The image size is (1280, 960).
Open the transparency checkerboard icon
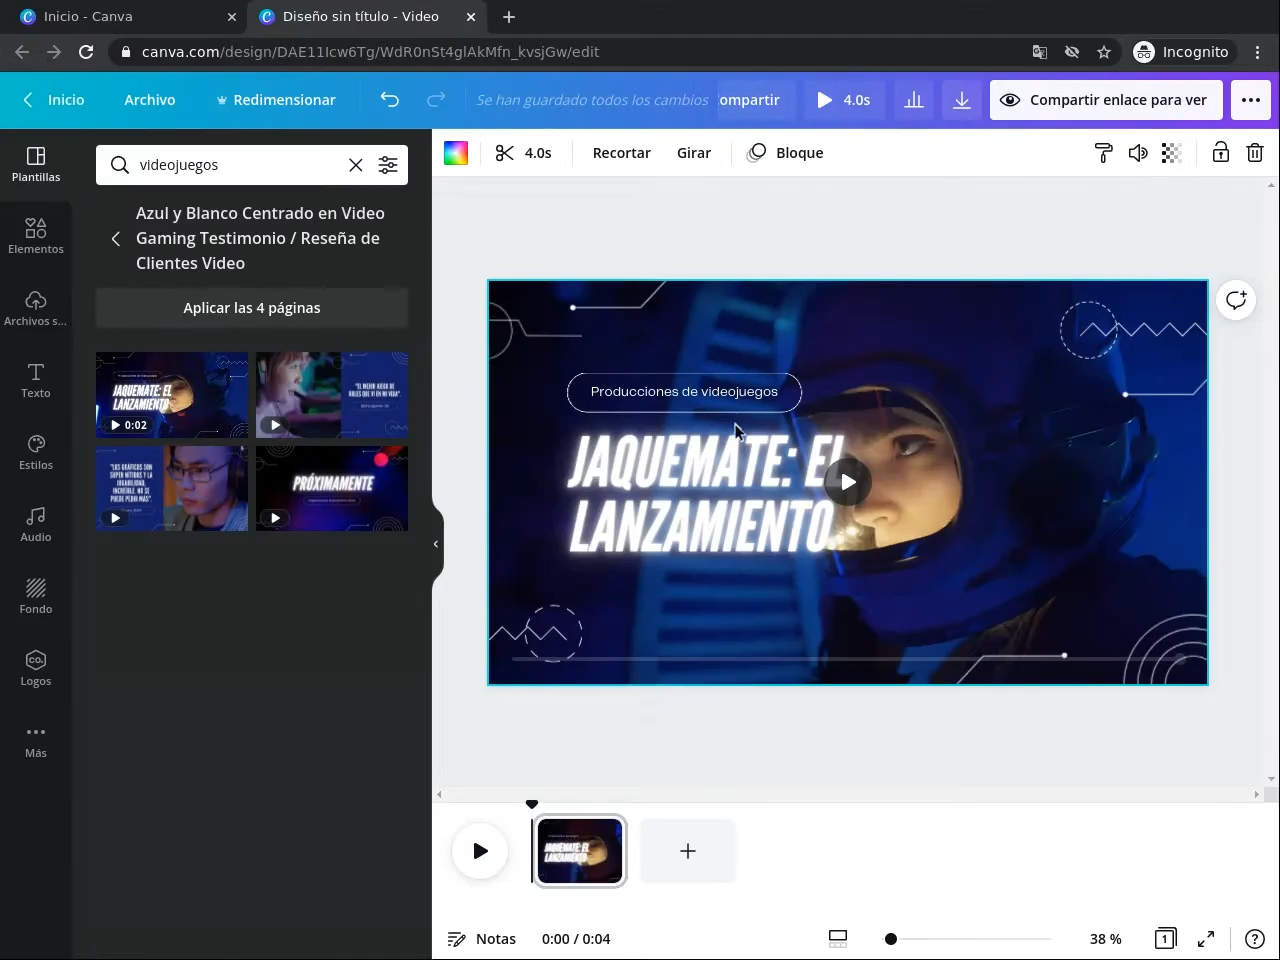1171,153
